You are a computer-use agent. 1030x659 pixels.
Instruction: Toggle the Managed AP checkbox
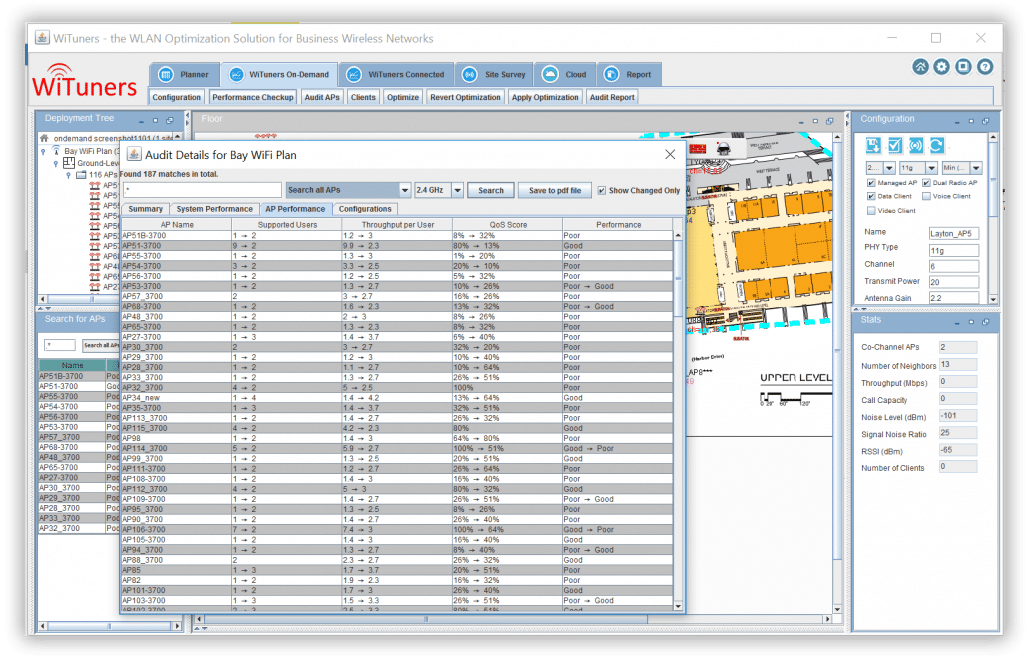tap(871, 183)
